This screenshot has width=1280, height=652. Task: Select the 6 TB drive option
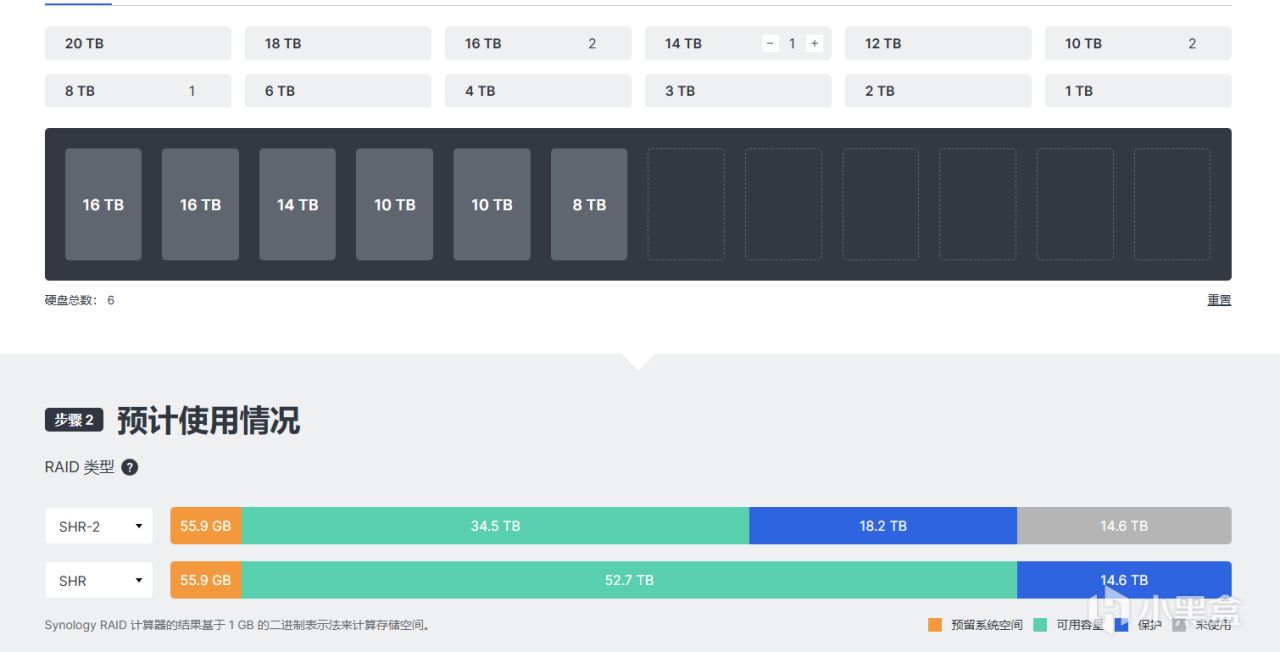[x=338, y=90]
